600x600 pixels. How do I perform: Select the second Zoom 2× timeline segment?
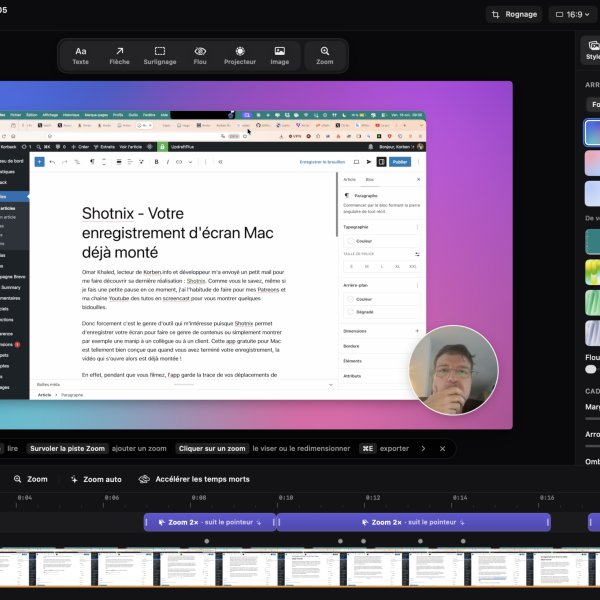[414, 522]
